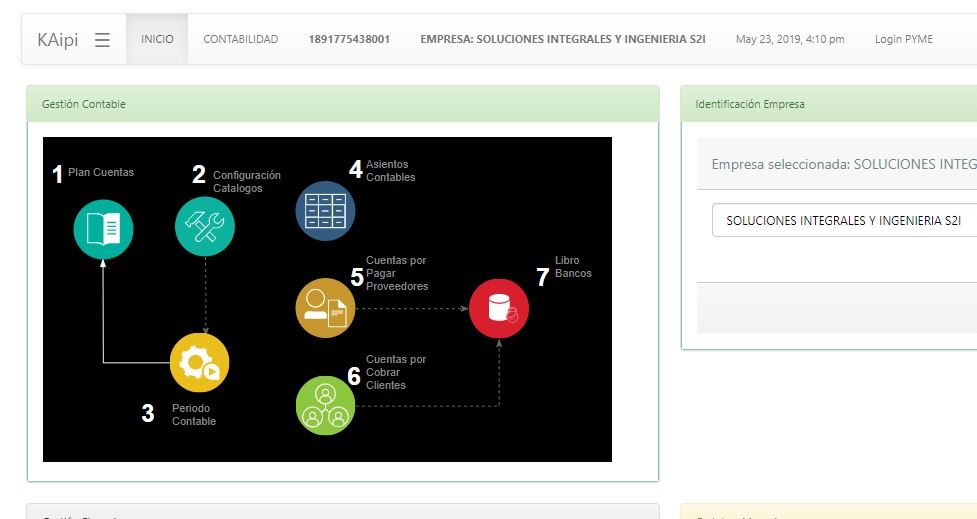
Task: Open the hamburger menu next to KAipi
Action: pos(102,40)
